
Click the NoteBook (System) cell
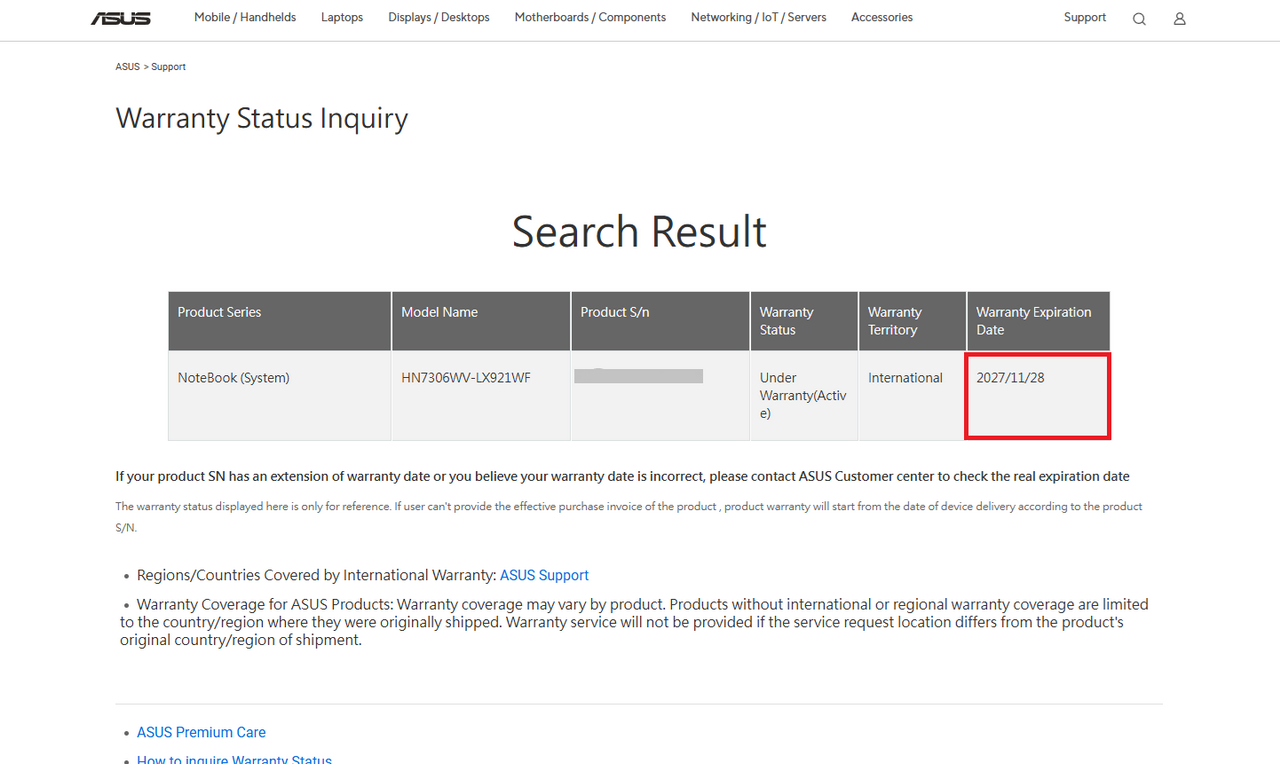point(279,396)
